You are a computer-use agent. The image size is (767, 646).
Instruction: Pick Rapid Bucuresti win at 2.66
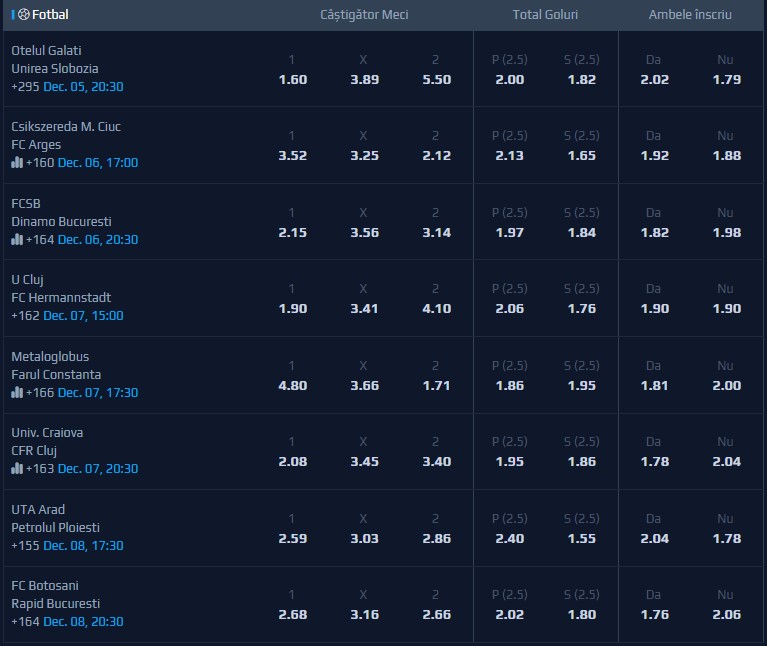pyautogui.click(x=436, y=614)
